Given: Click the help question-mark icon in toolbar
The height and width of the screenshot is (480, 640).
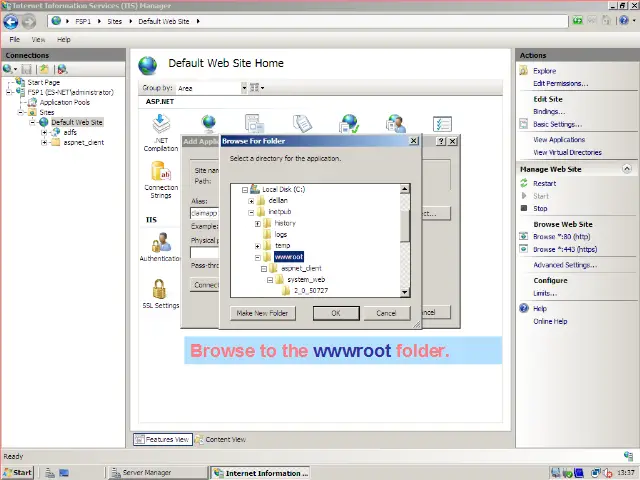Looking at the screenshot, I should (x=623, y=20).
